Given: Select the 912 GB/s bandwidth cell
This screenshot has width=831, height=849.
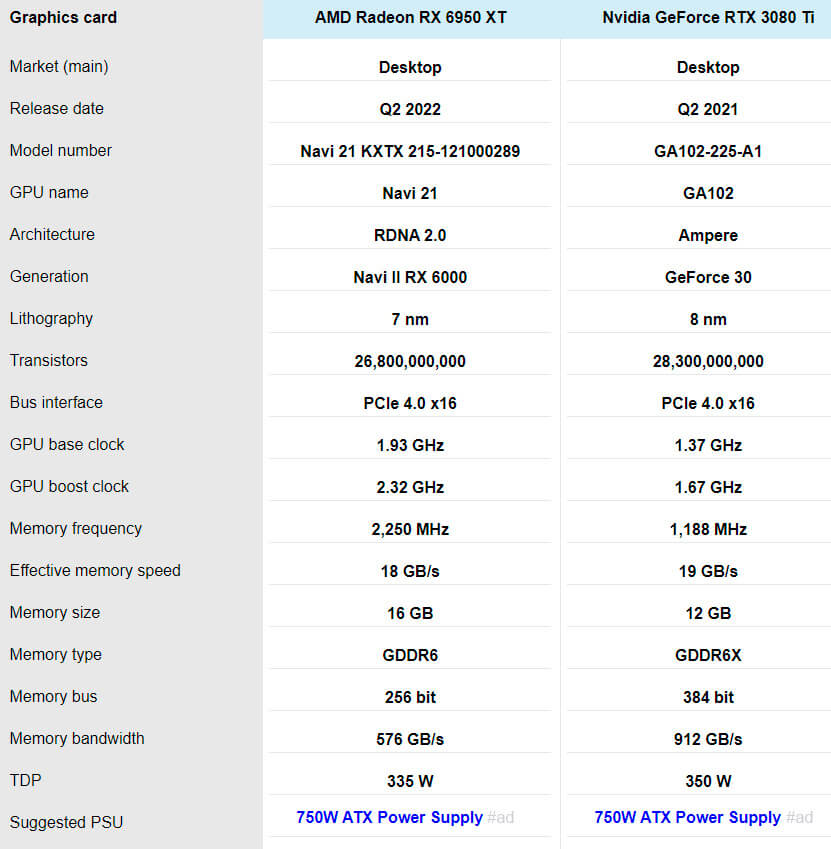Looking at the screenshot, I should coord(708,740).
